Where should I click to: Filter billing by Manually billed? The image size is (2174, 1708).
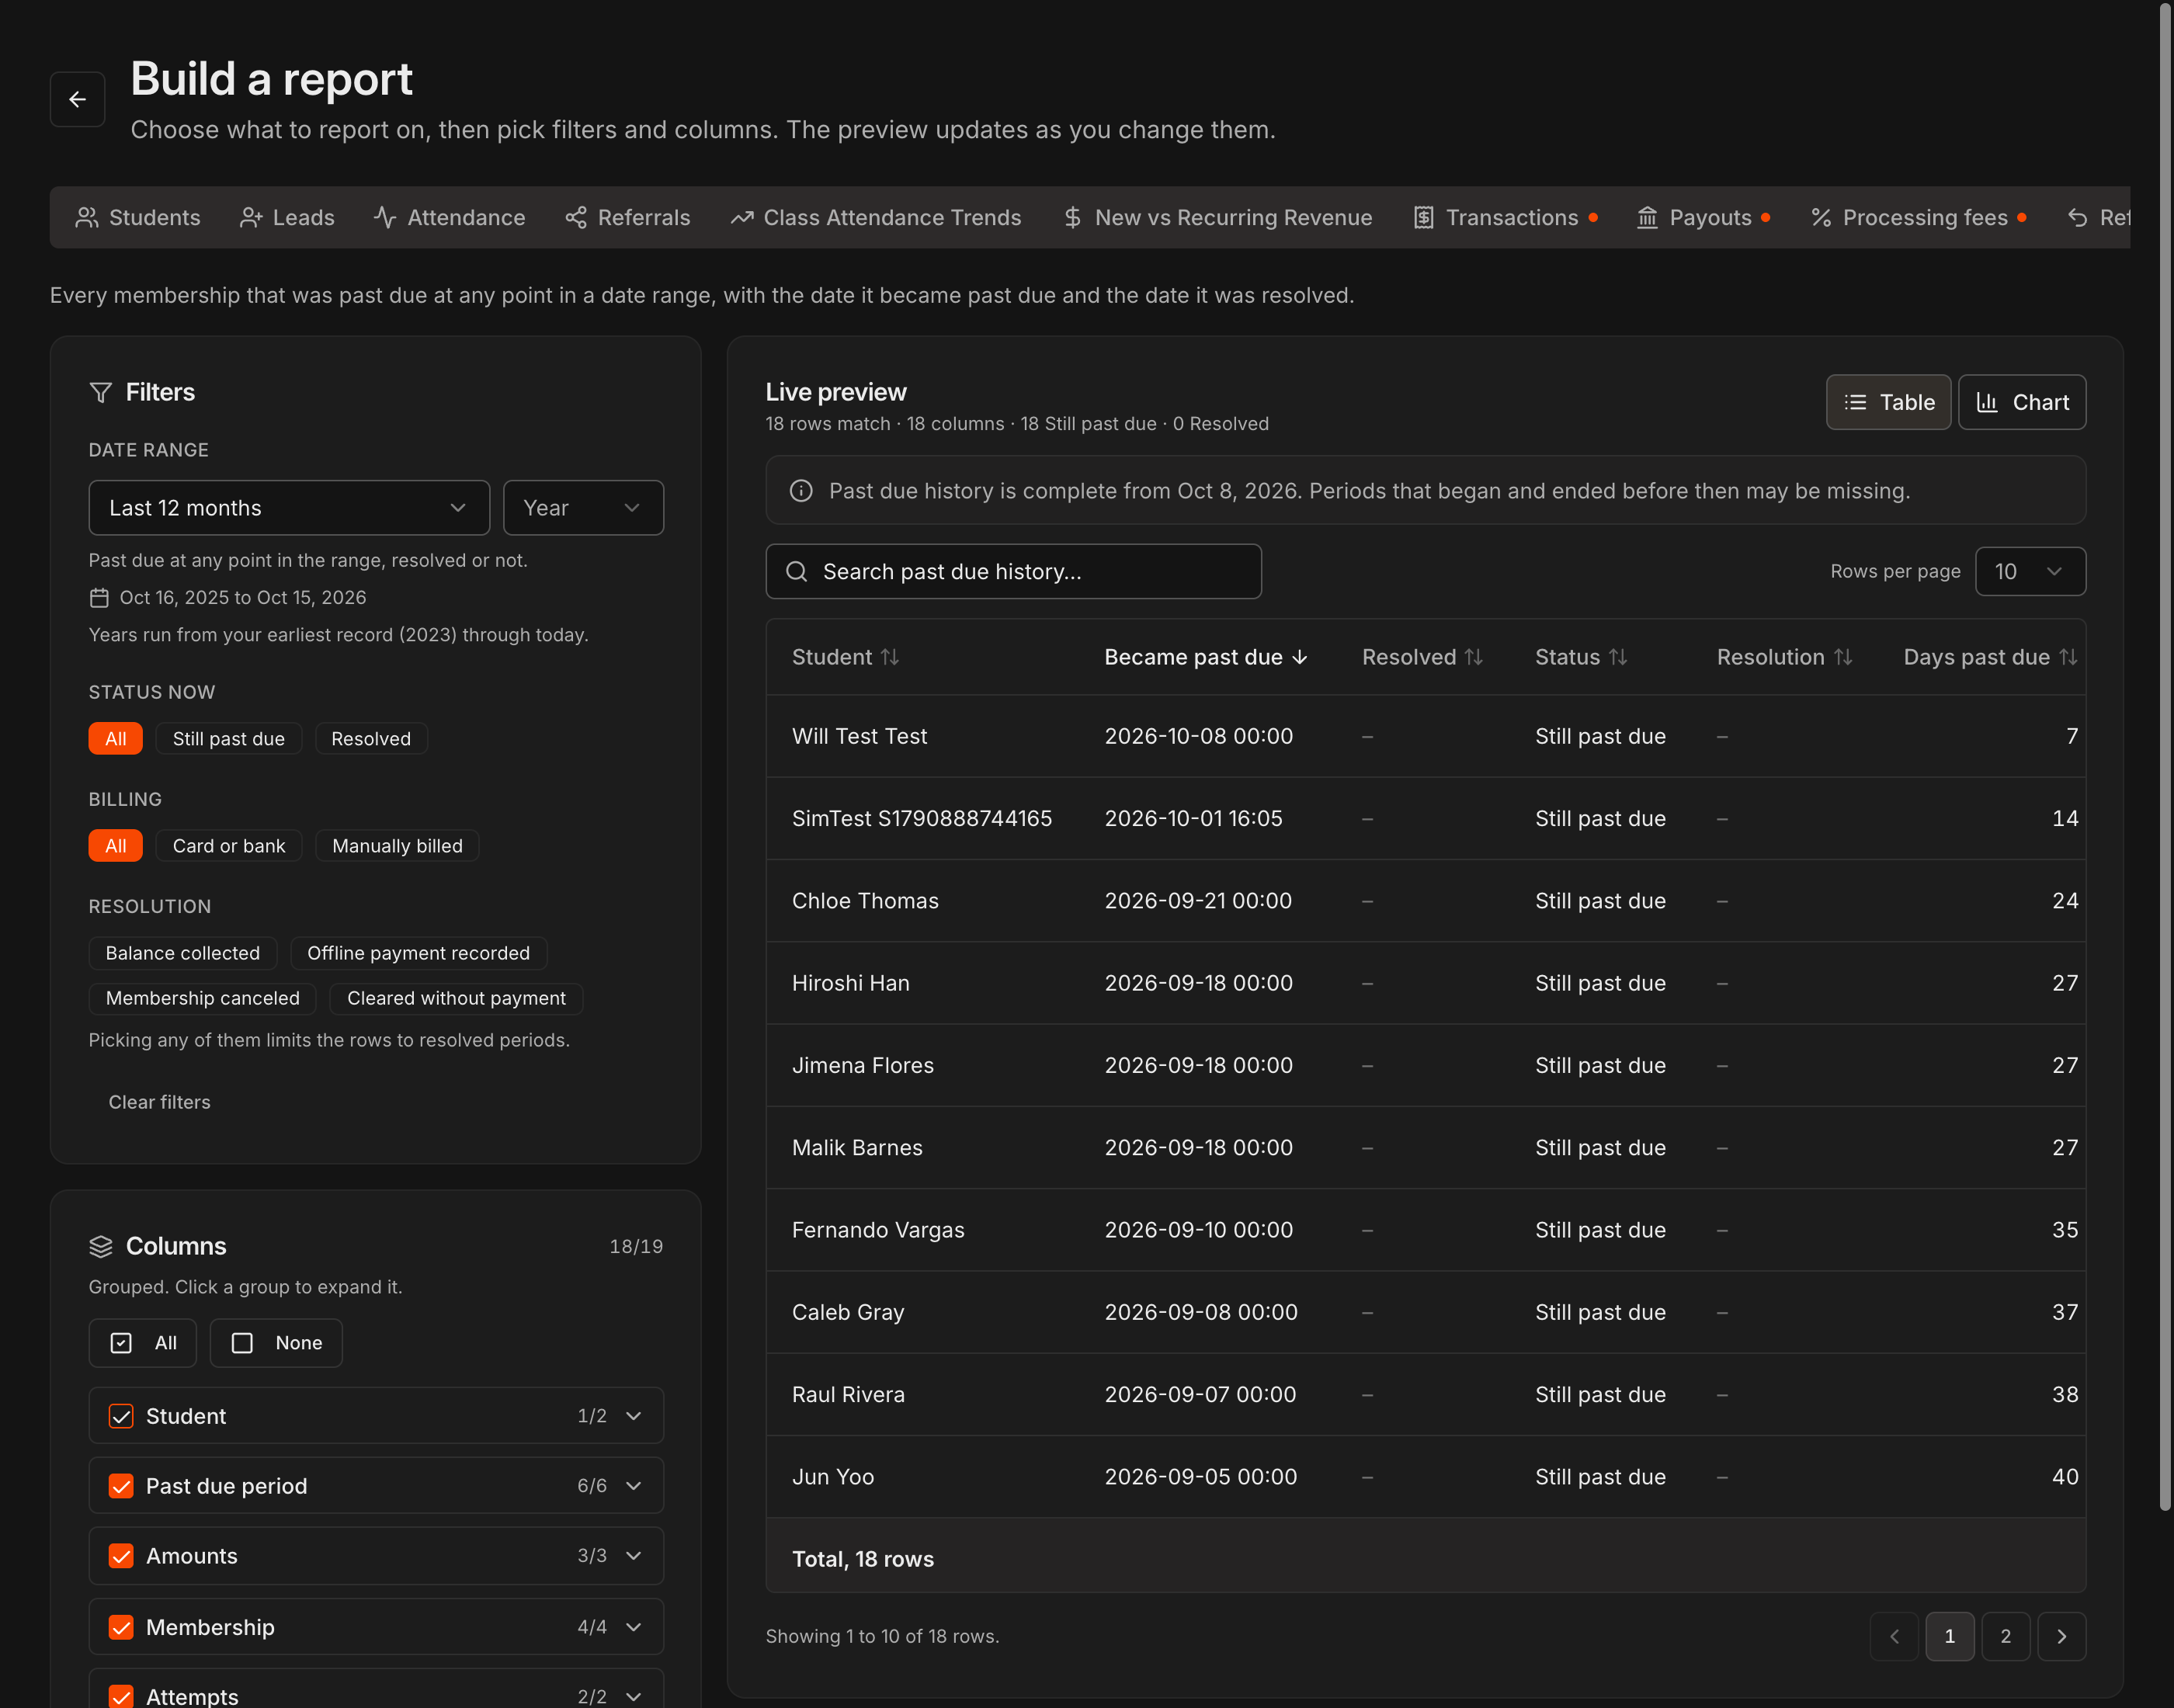397,845
